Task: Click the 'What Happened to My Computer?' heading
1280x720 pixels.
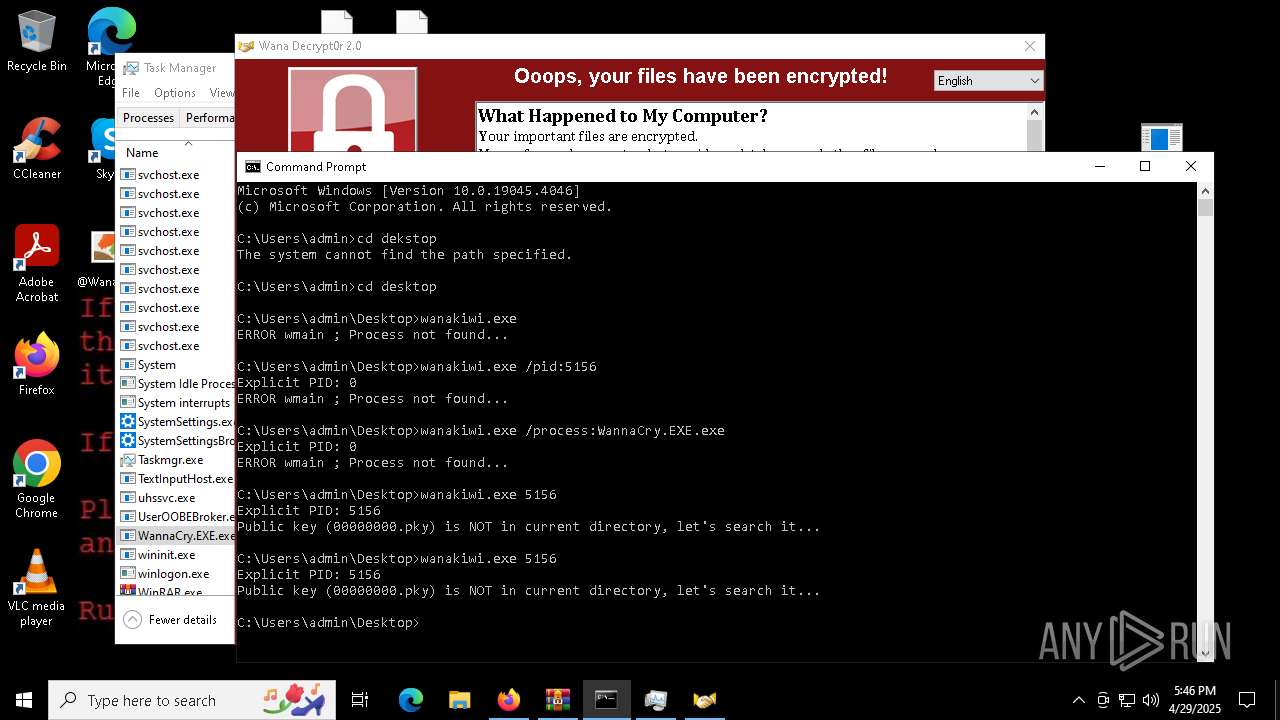Action: (x=623, y=116)
